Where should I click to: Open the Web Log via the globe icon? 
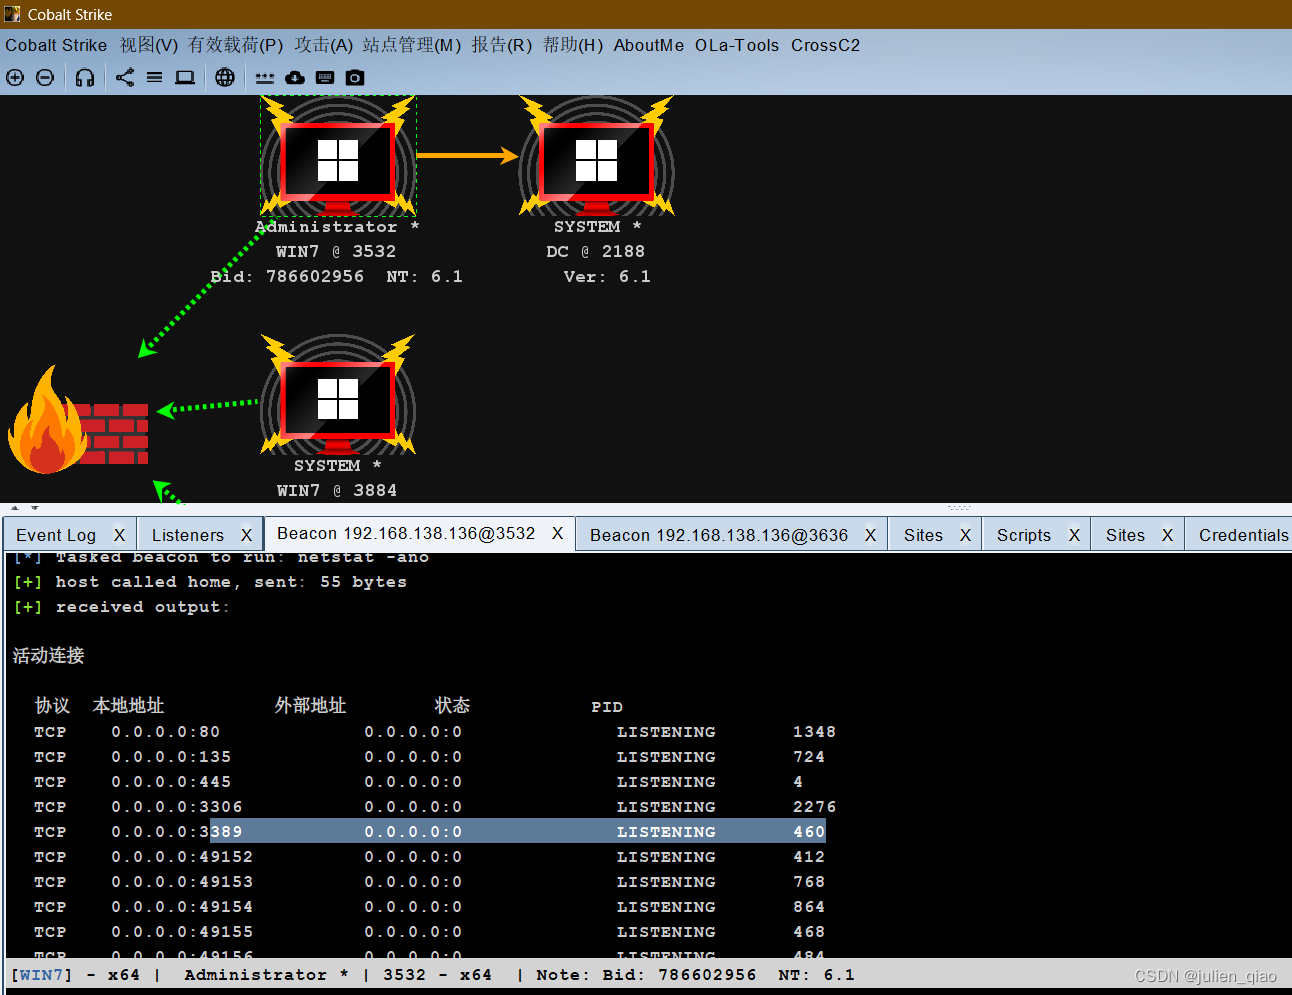coord(225,77)
